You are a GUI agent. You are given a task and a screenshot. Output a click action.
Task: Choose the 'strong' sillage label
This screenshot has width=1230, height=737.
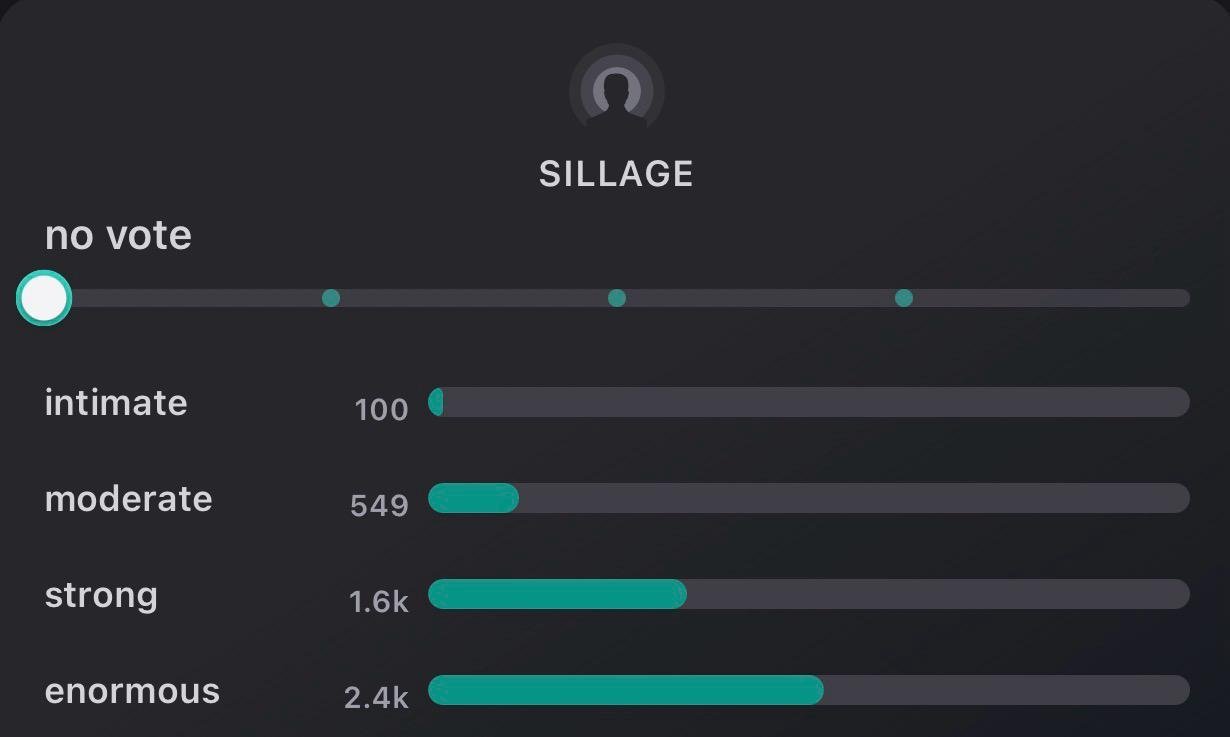[101, 595]
